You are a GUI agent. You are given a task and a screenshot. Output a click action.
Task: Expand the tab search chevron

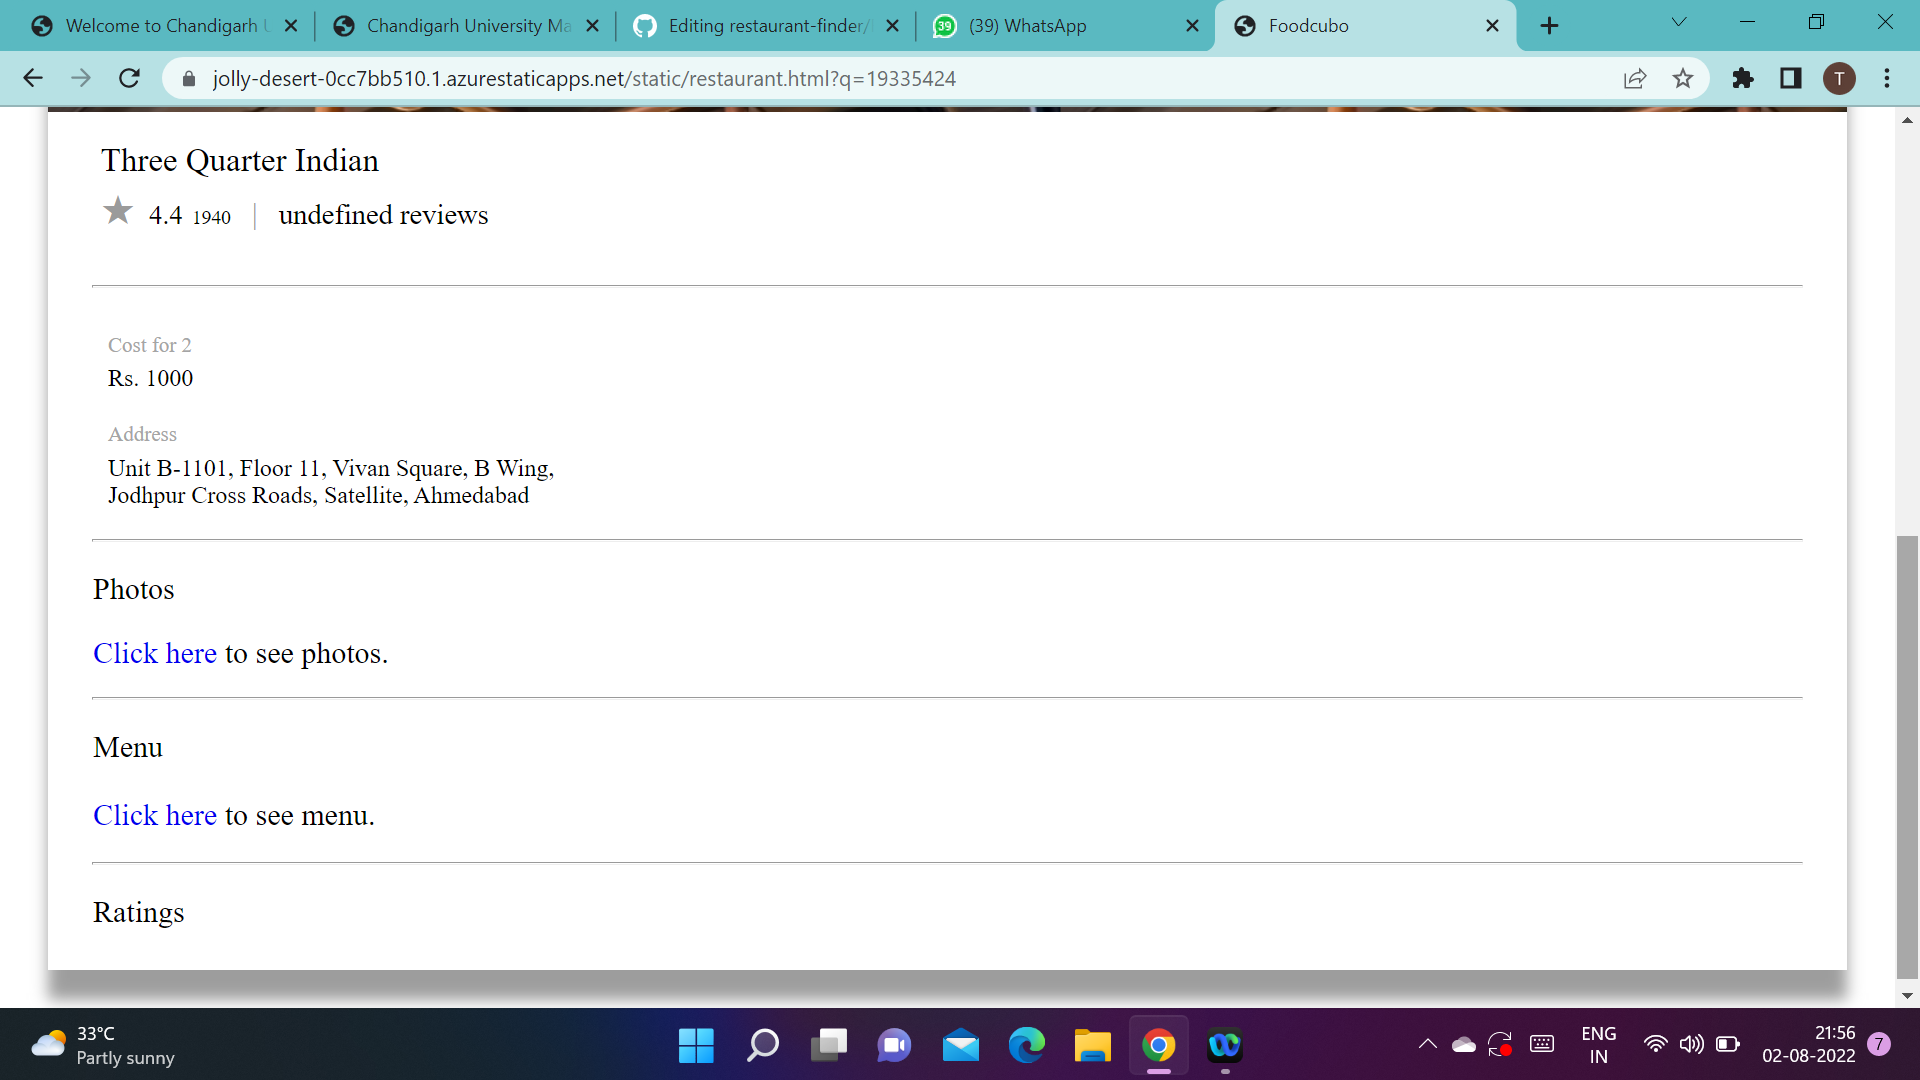[x=1679, y=22]
